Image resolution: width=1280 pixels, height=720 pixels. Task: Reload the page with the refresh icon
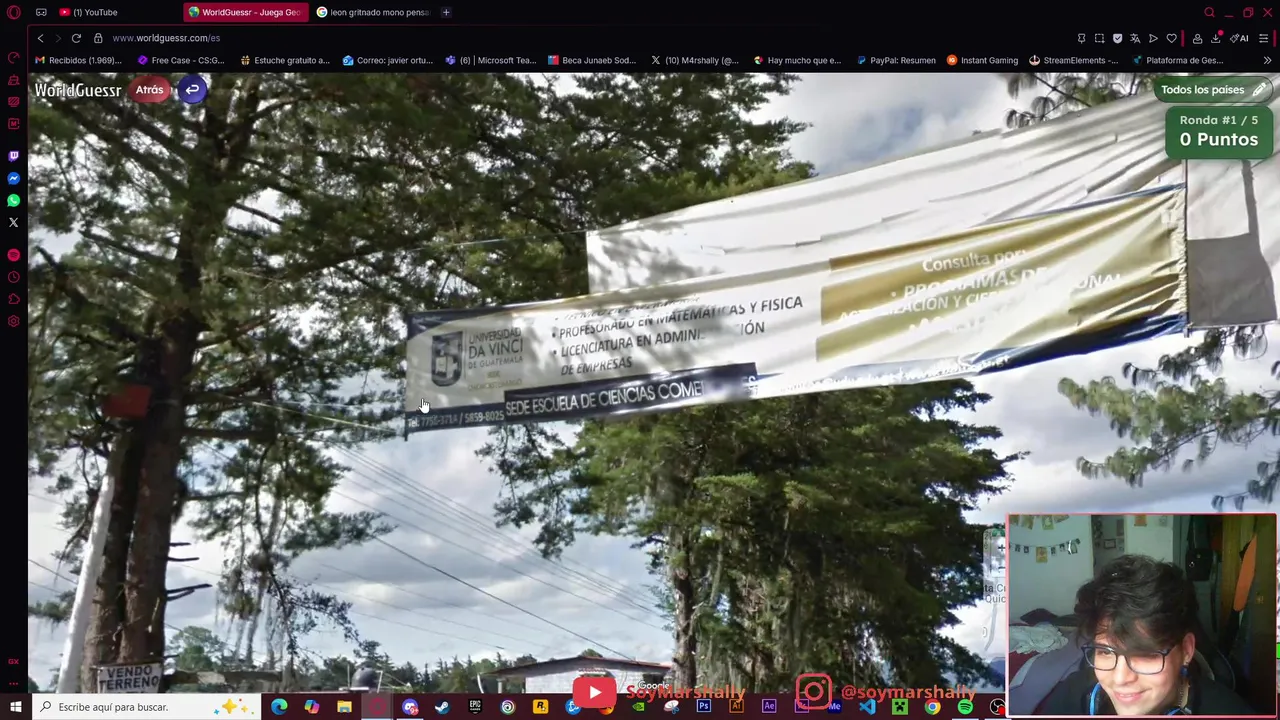[x=76, y=38]
